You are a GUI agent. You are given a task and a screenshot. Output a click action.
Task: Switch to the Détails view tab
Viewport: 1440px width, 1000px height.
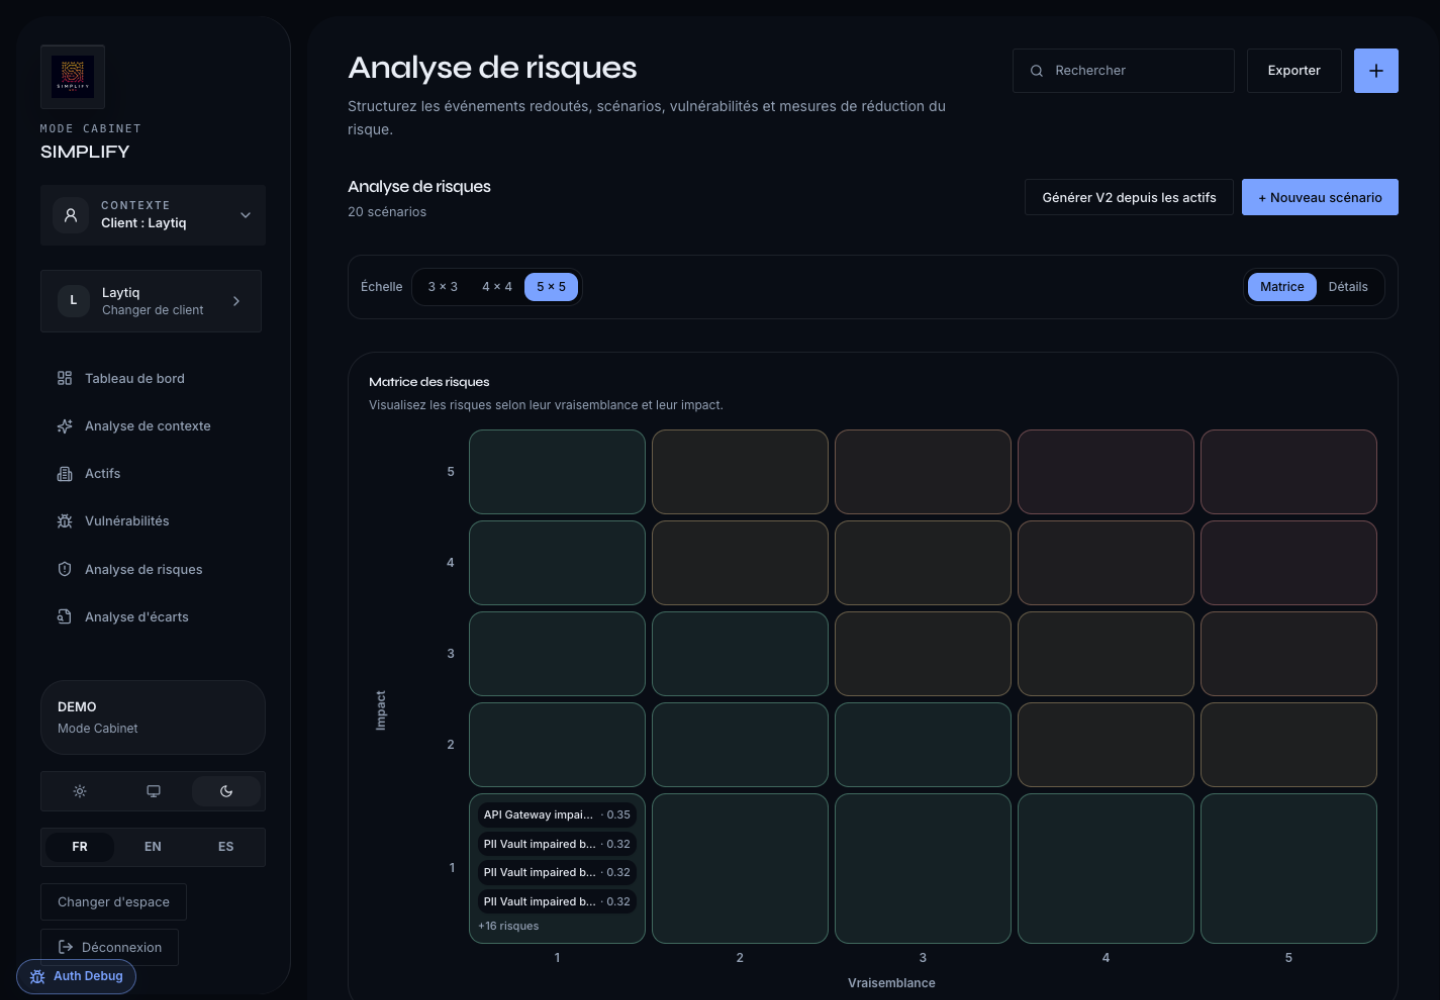coord(1348,287)
